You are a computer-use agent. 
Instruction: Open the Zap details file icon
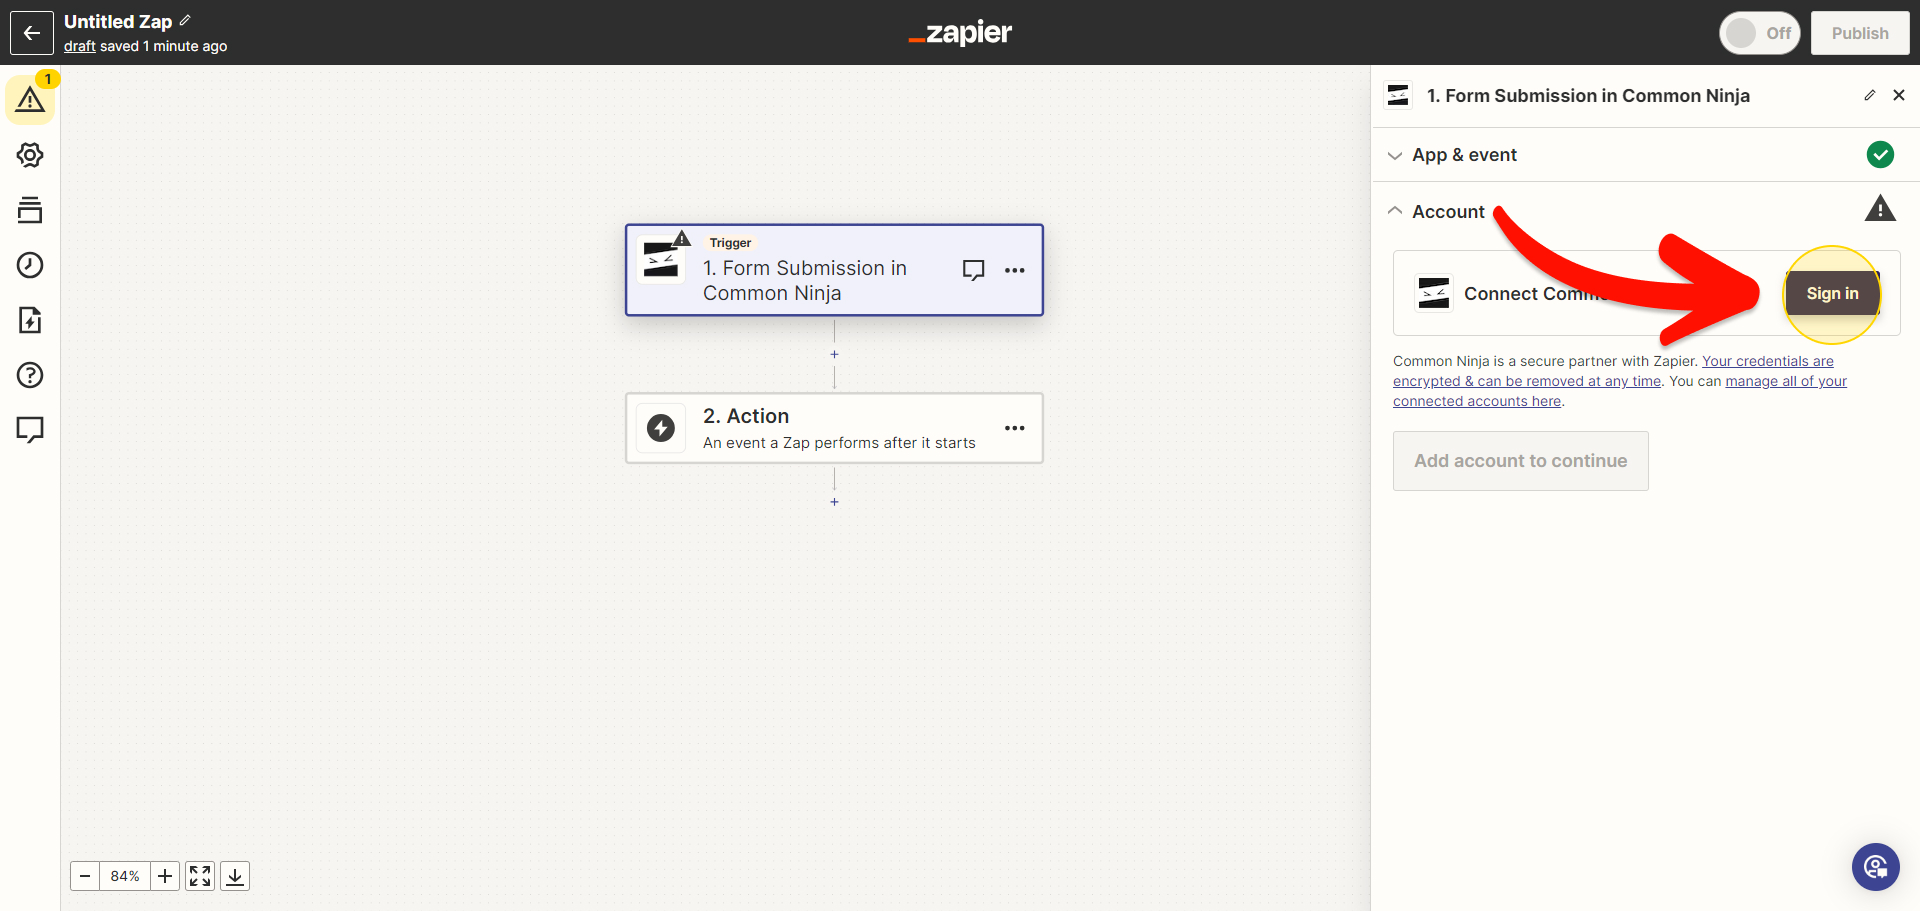click(x=30, y=320)
